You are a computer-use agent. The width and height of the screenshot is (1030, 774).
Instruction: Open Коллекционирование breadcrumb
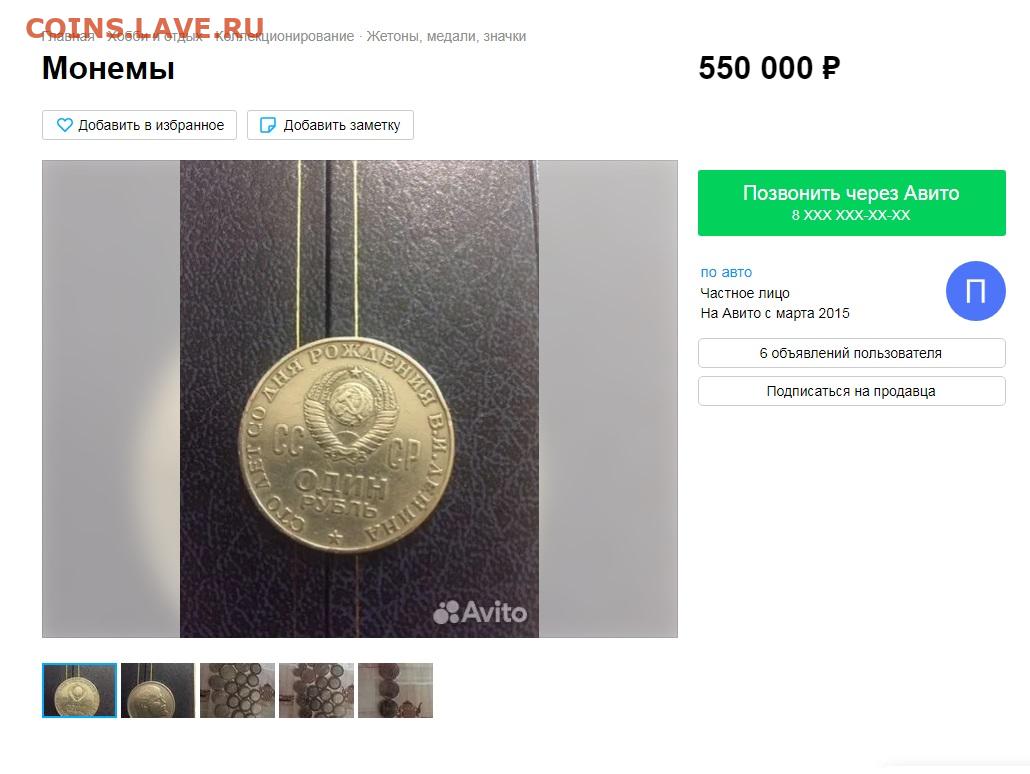pos(284,36)
